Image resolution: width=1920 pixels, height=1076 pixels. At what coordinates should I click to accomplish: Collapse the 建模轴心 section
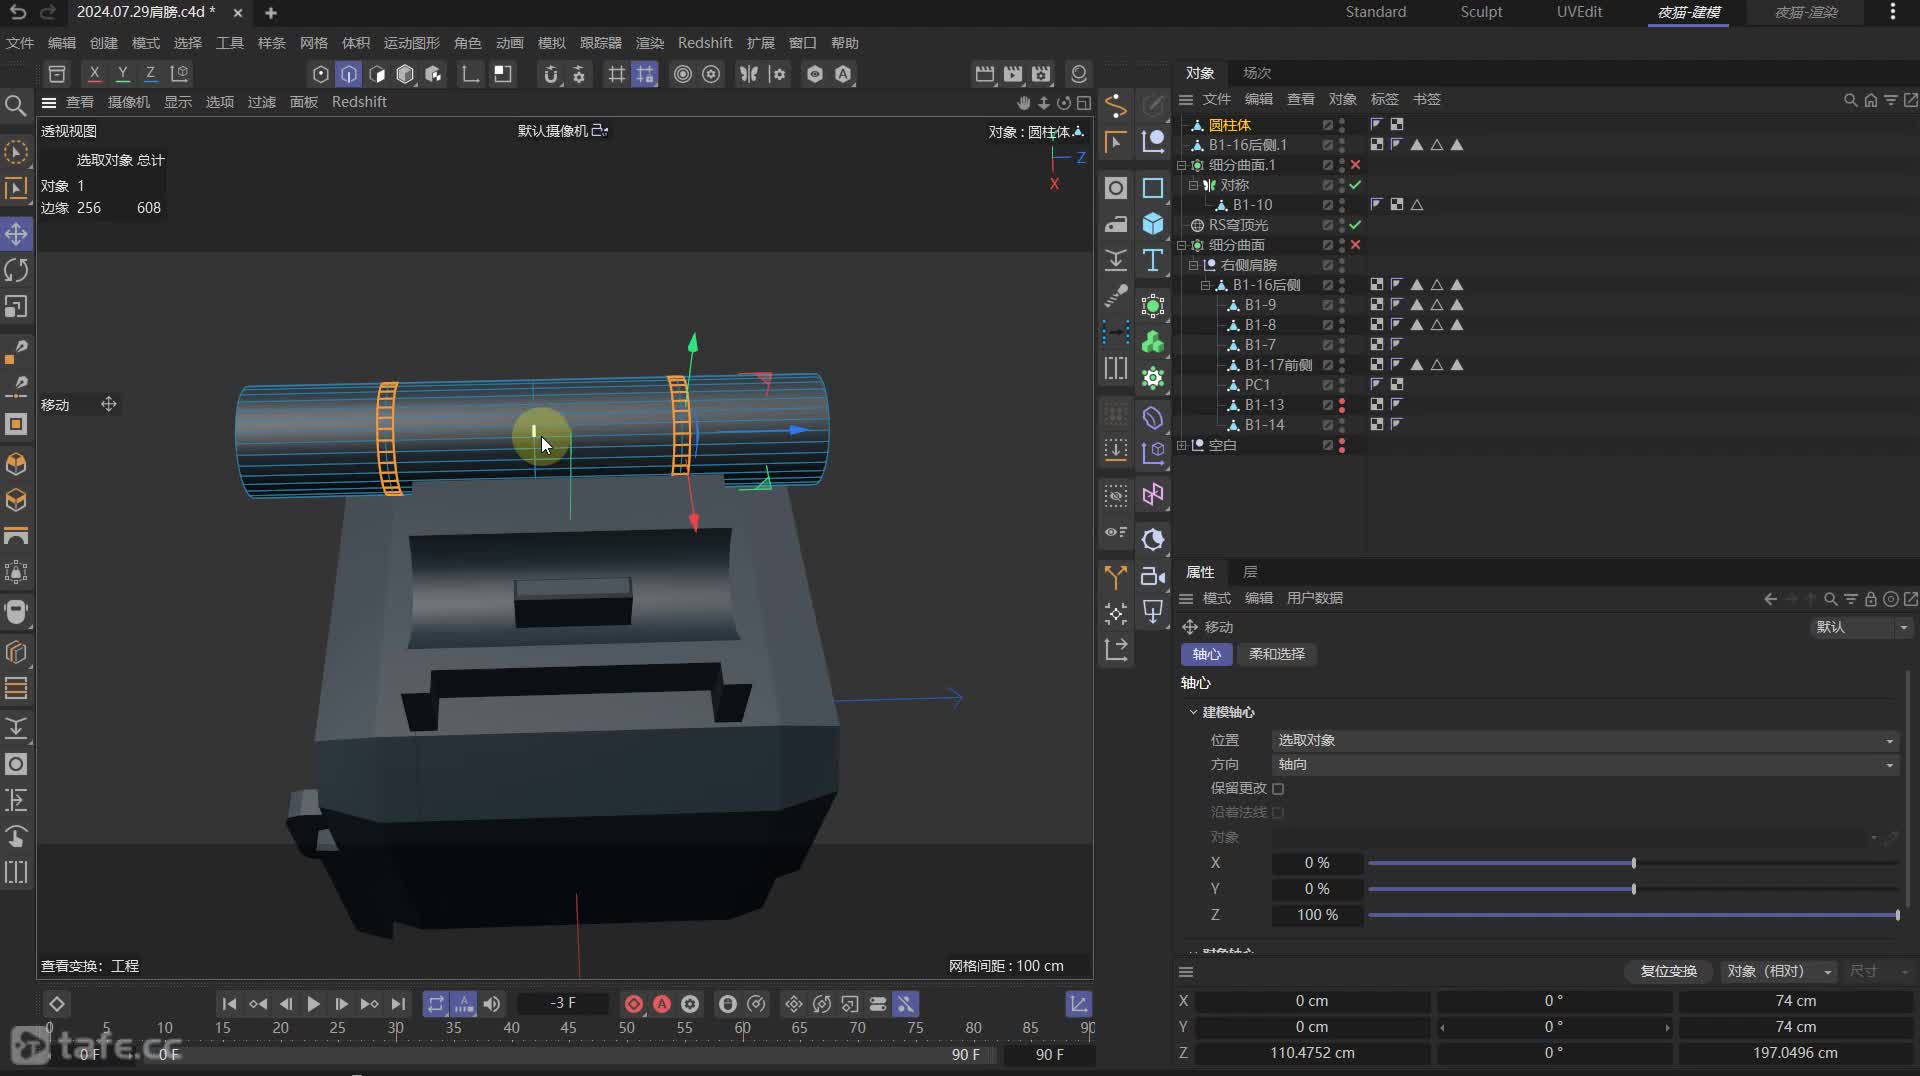(x=1193, y=712)
